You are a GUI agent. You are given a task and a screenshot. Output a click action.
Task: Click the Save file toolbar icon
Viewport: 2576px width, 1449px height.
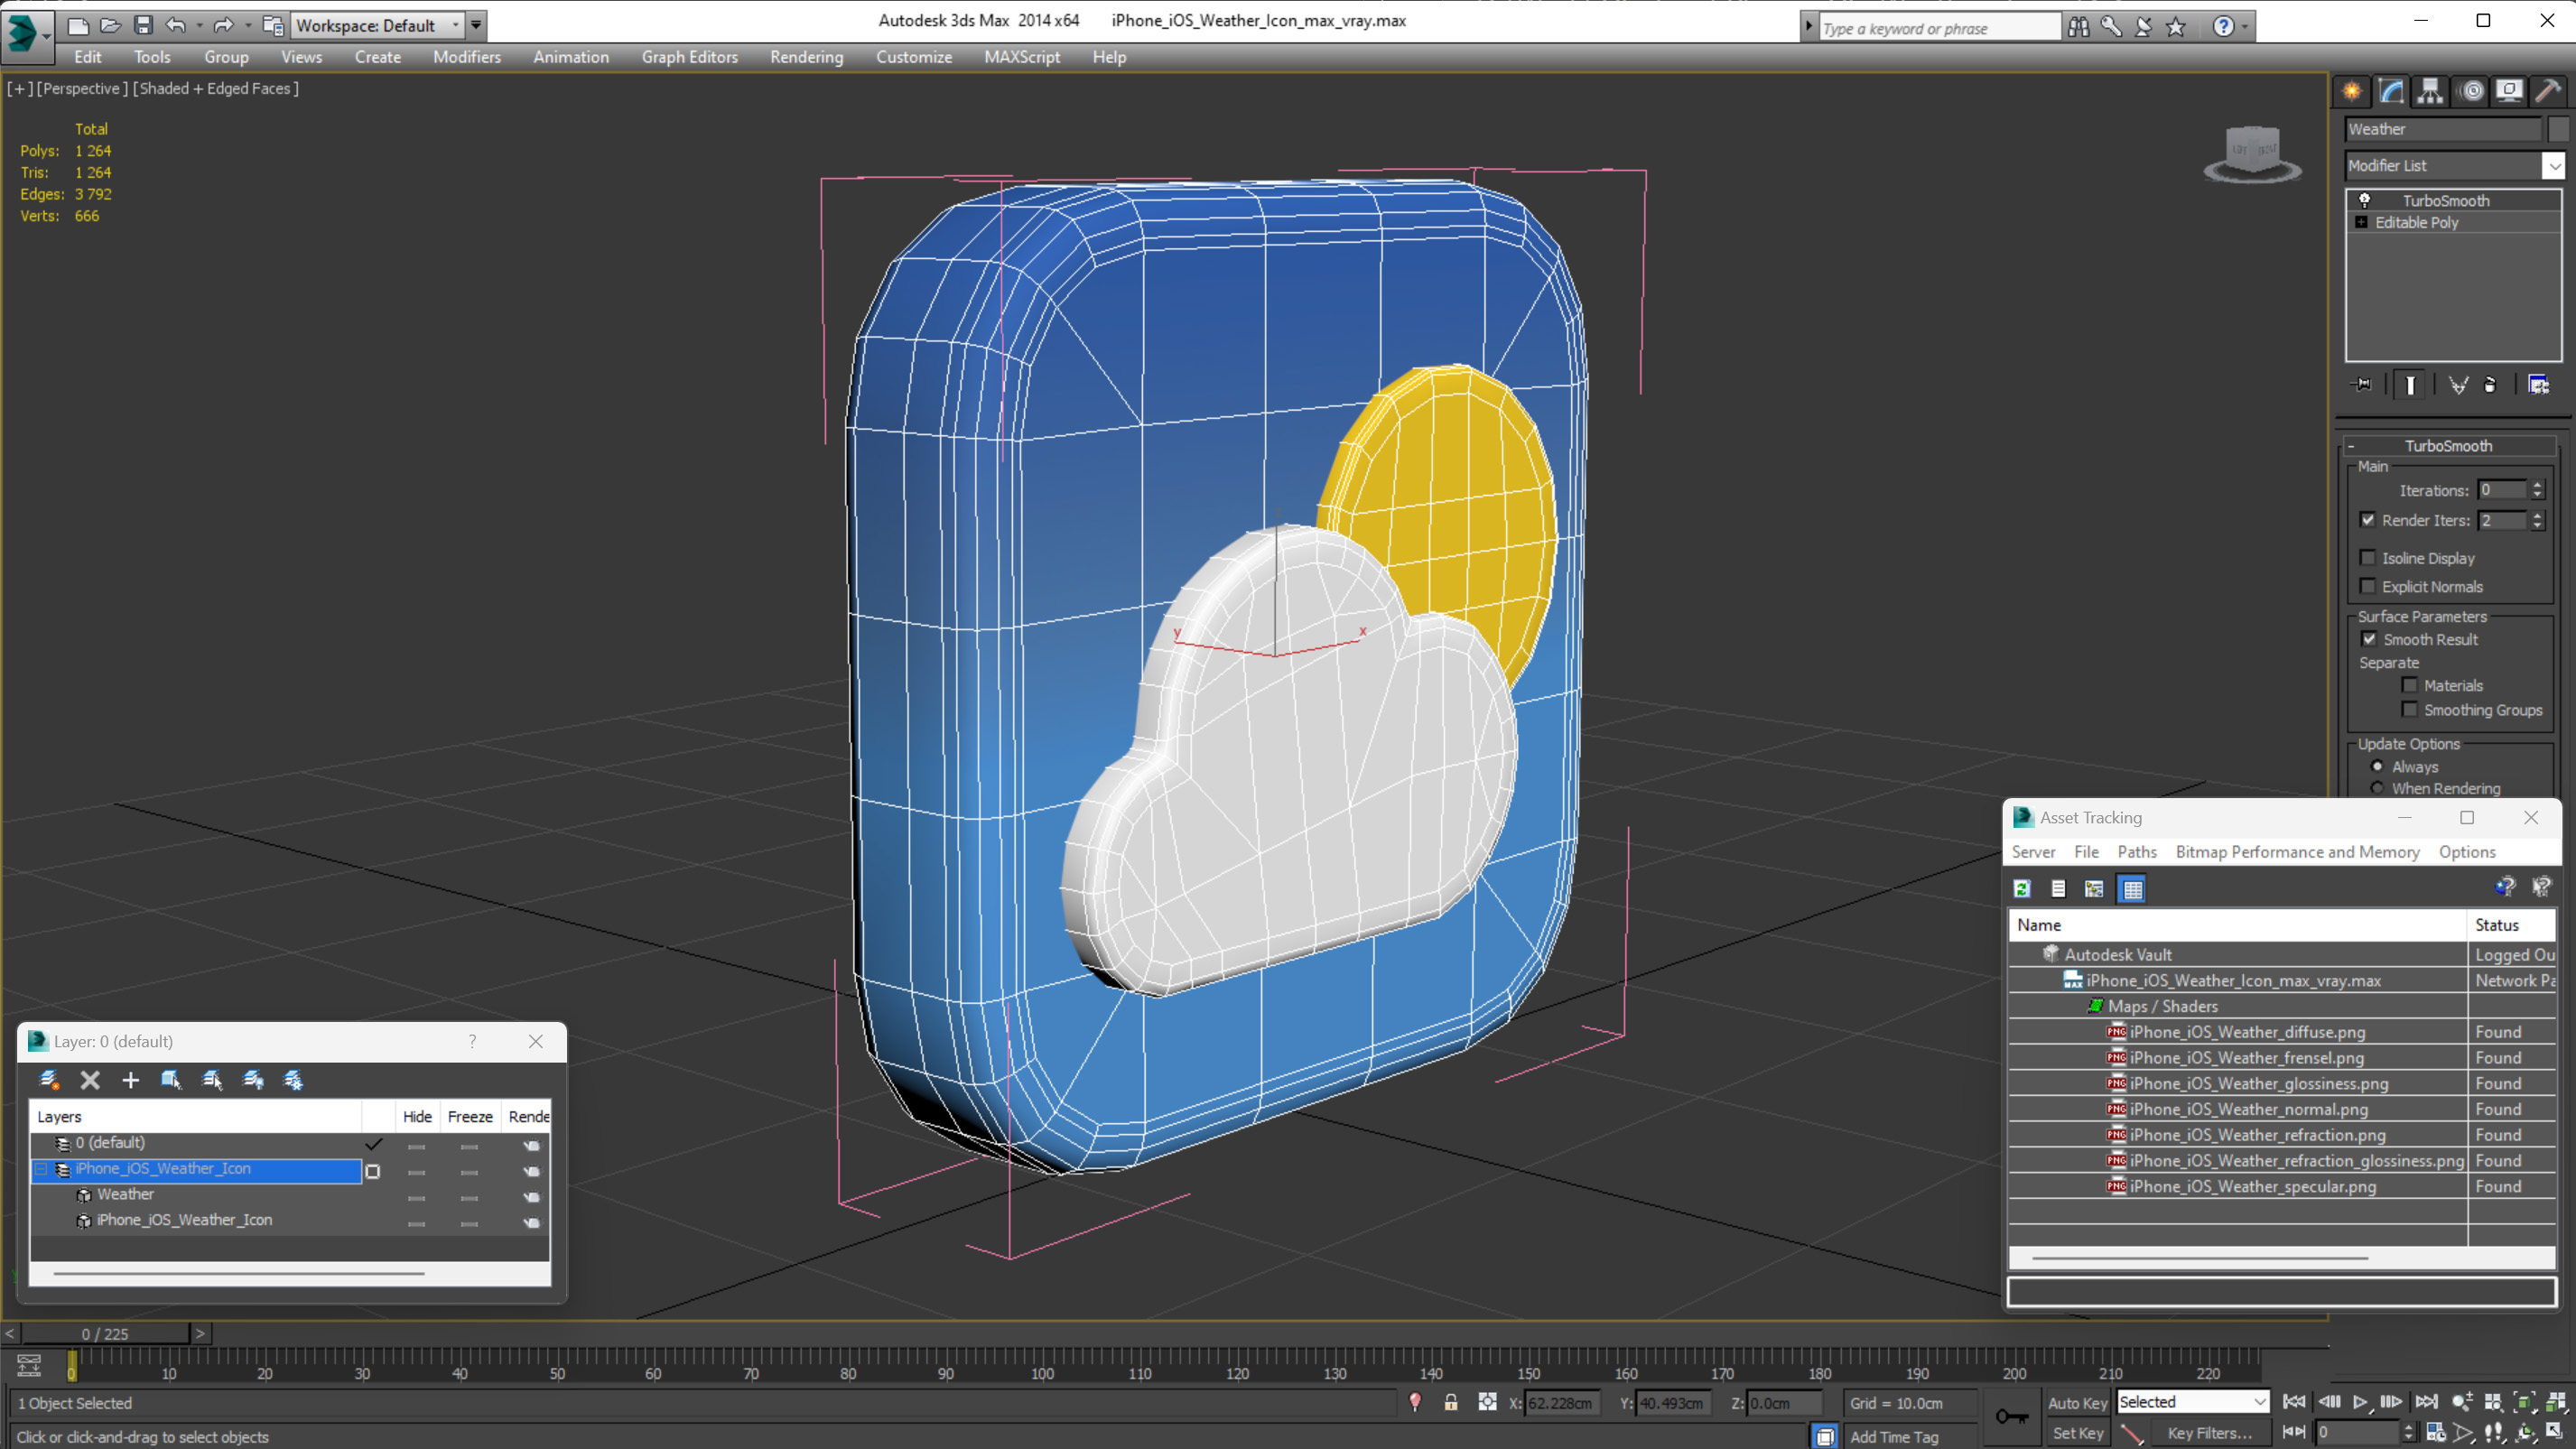coord(143,25)
